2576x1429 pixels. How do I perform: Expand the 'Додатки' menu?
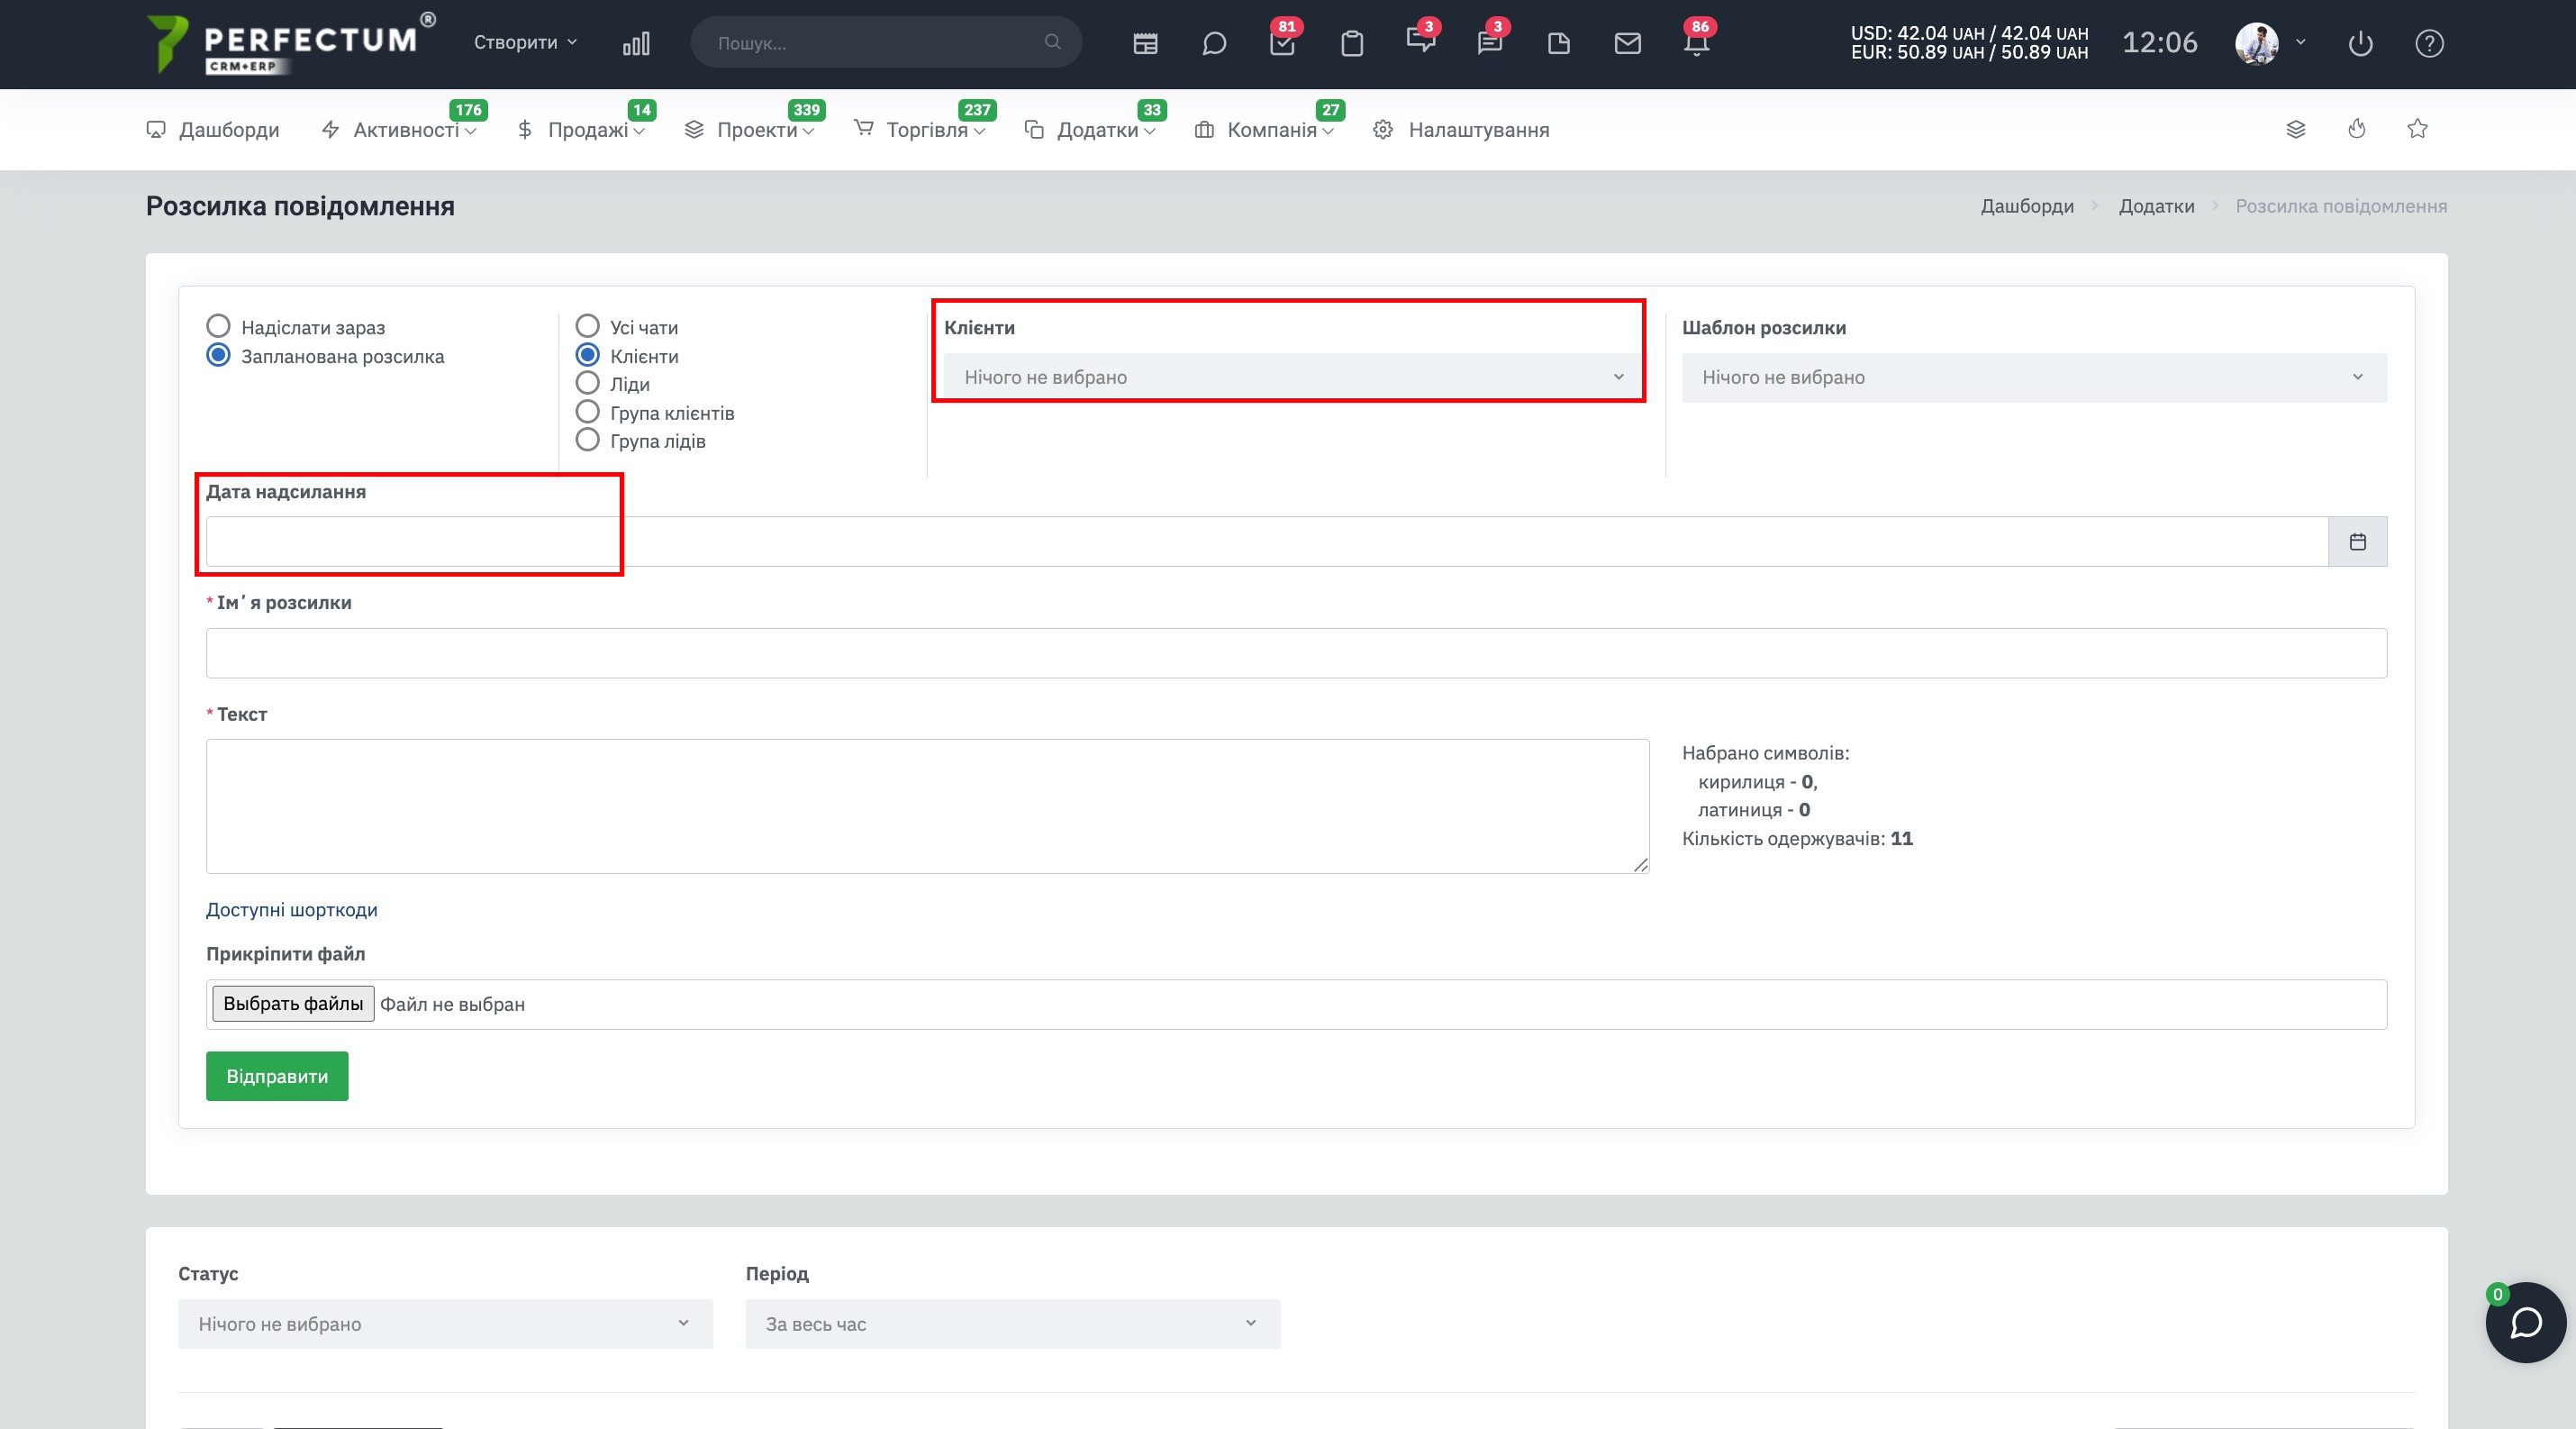click(x=1090, y=129)
